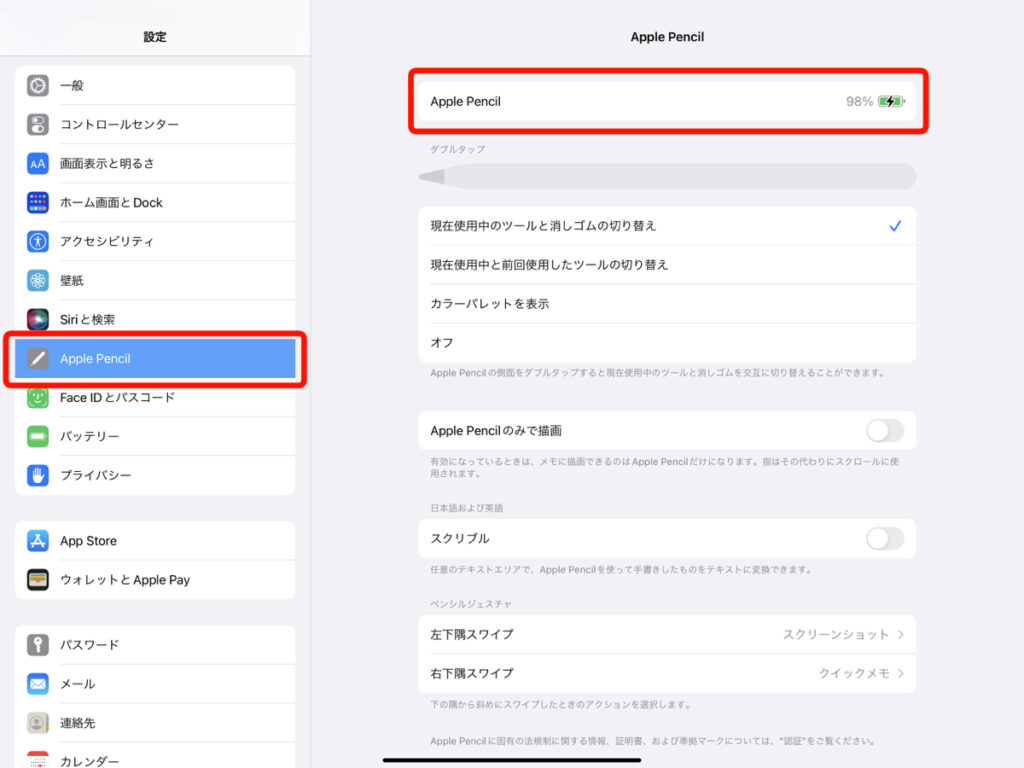
Task: Open the Control Center (コントロールセンター) icon
Action: (x=38, y=125)
